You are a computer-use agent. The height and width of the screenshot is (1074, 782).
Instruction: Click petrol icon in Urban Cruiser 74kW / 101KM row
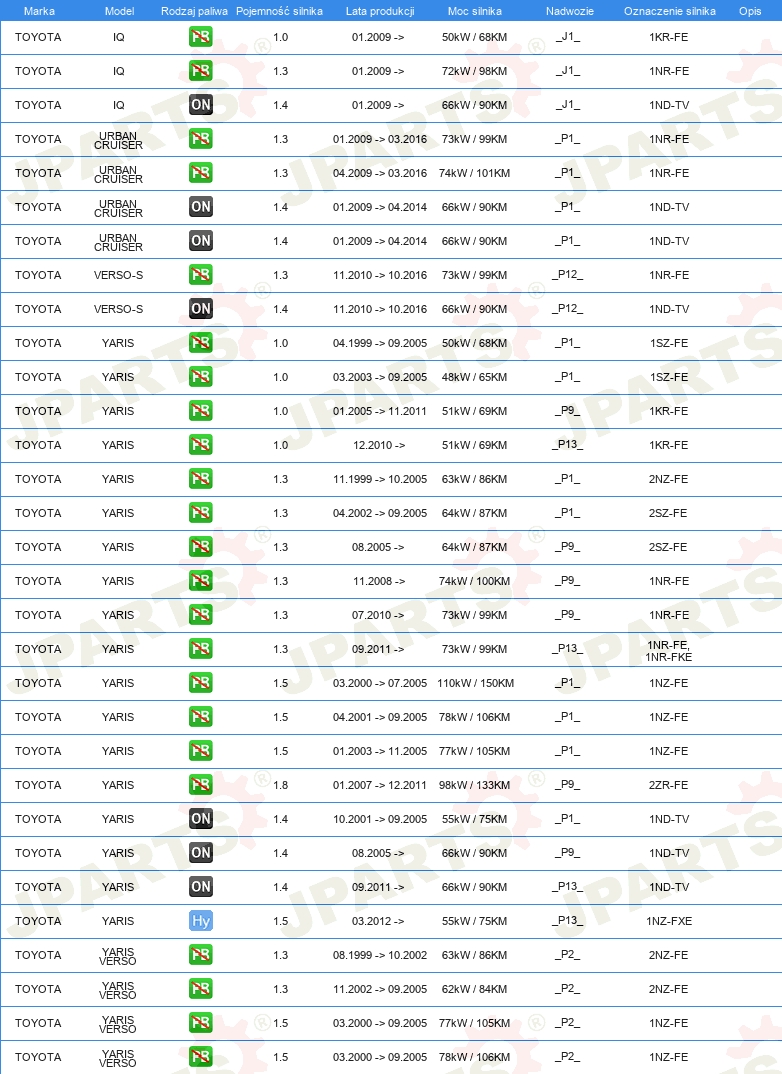201,173
